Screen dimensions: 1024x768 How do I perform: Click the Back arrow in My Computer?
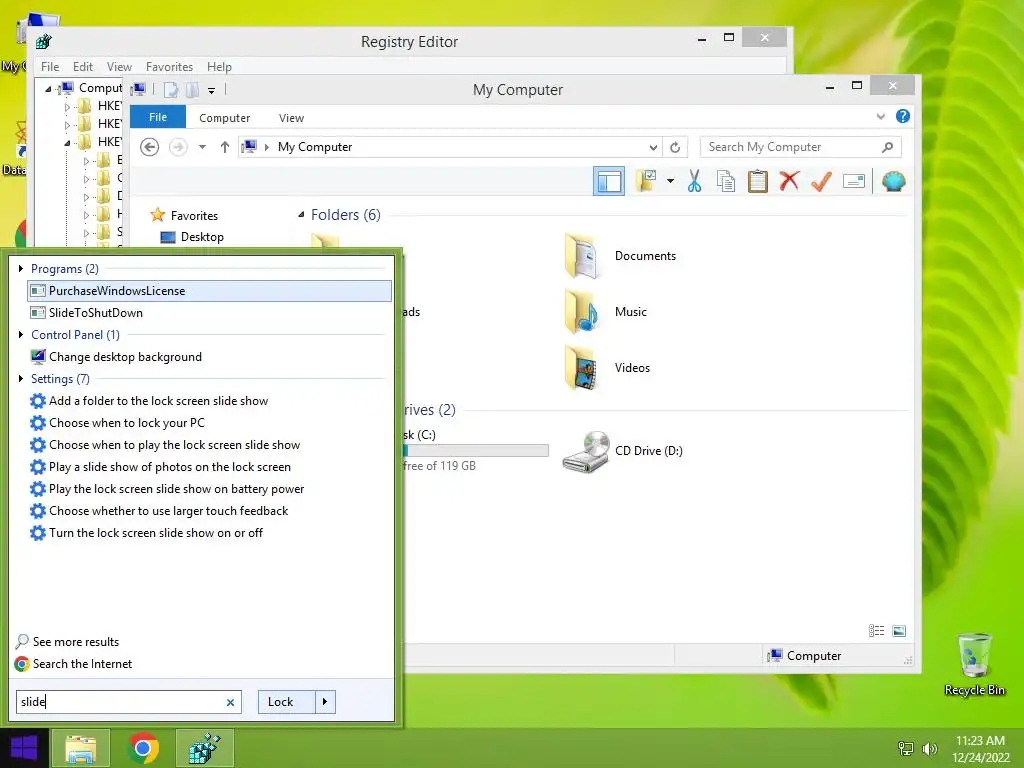click(150, 147)
